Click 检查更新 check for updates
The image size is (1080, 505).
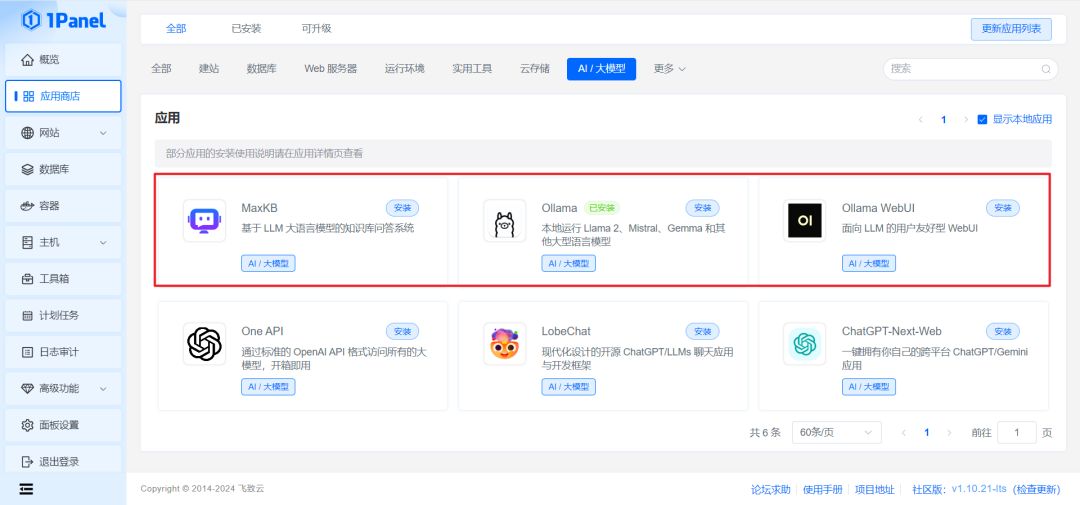pos(1037,489)
